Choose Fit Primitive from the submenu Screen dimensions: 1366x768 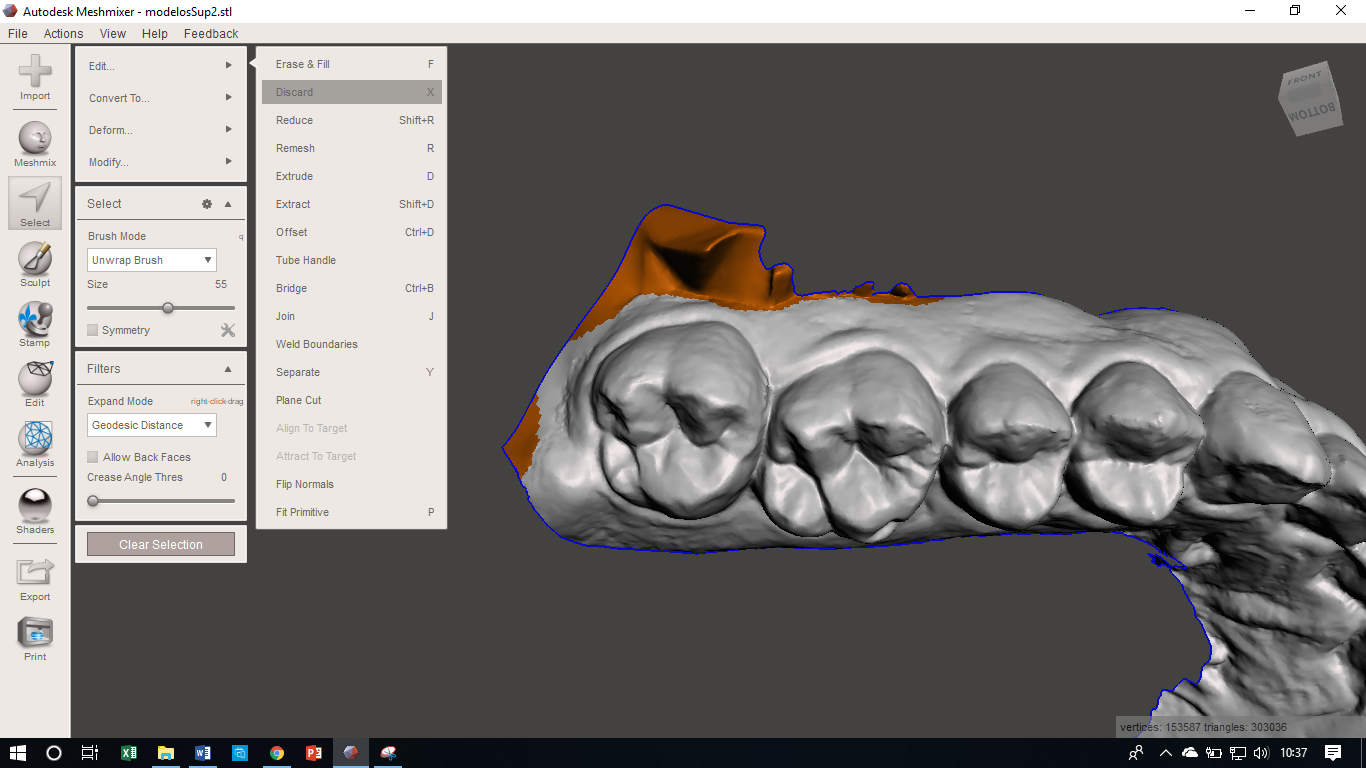coord(352,512)
